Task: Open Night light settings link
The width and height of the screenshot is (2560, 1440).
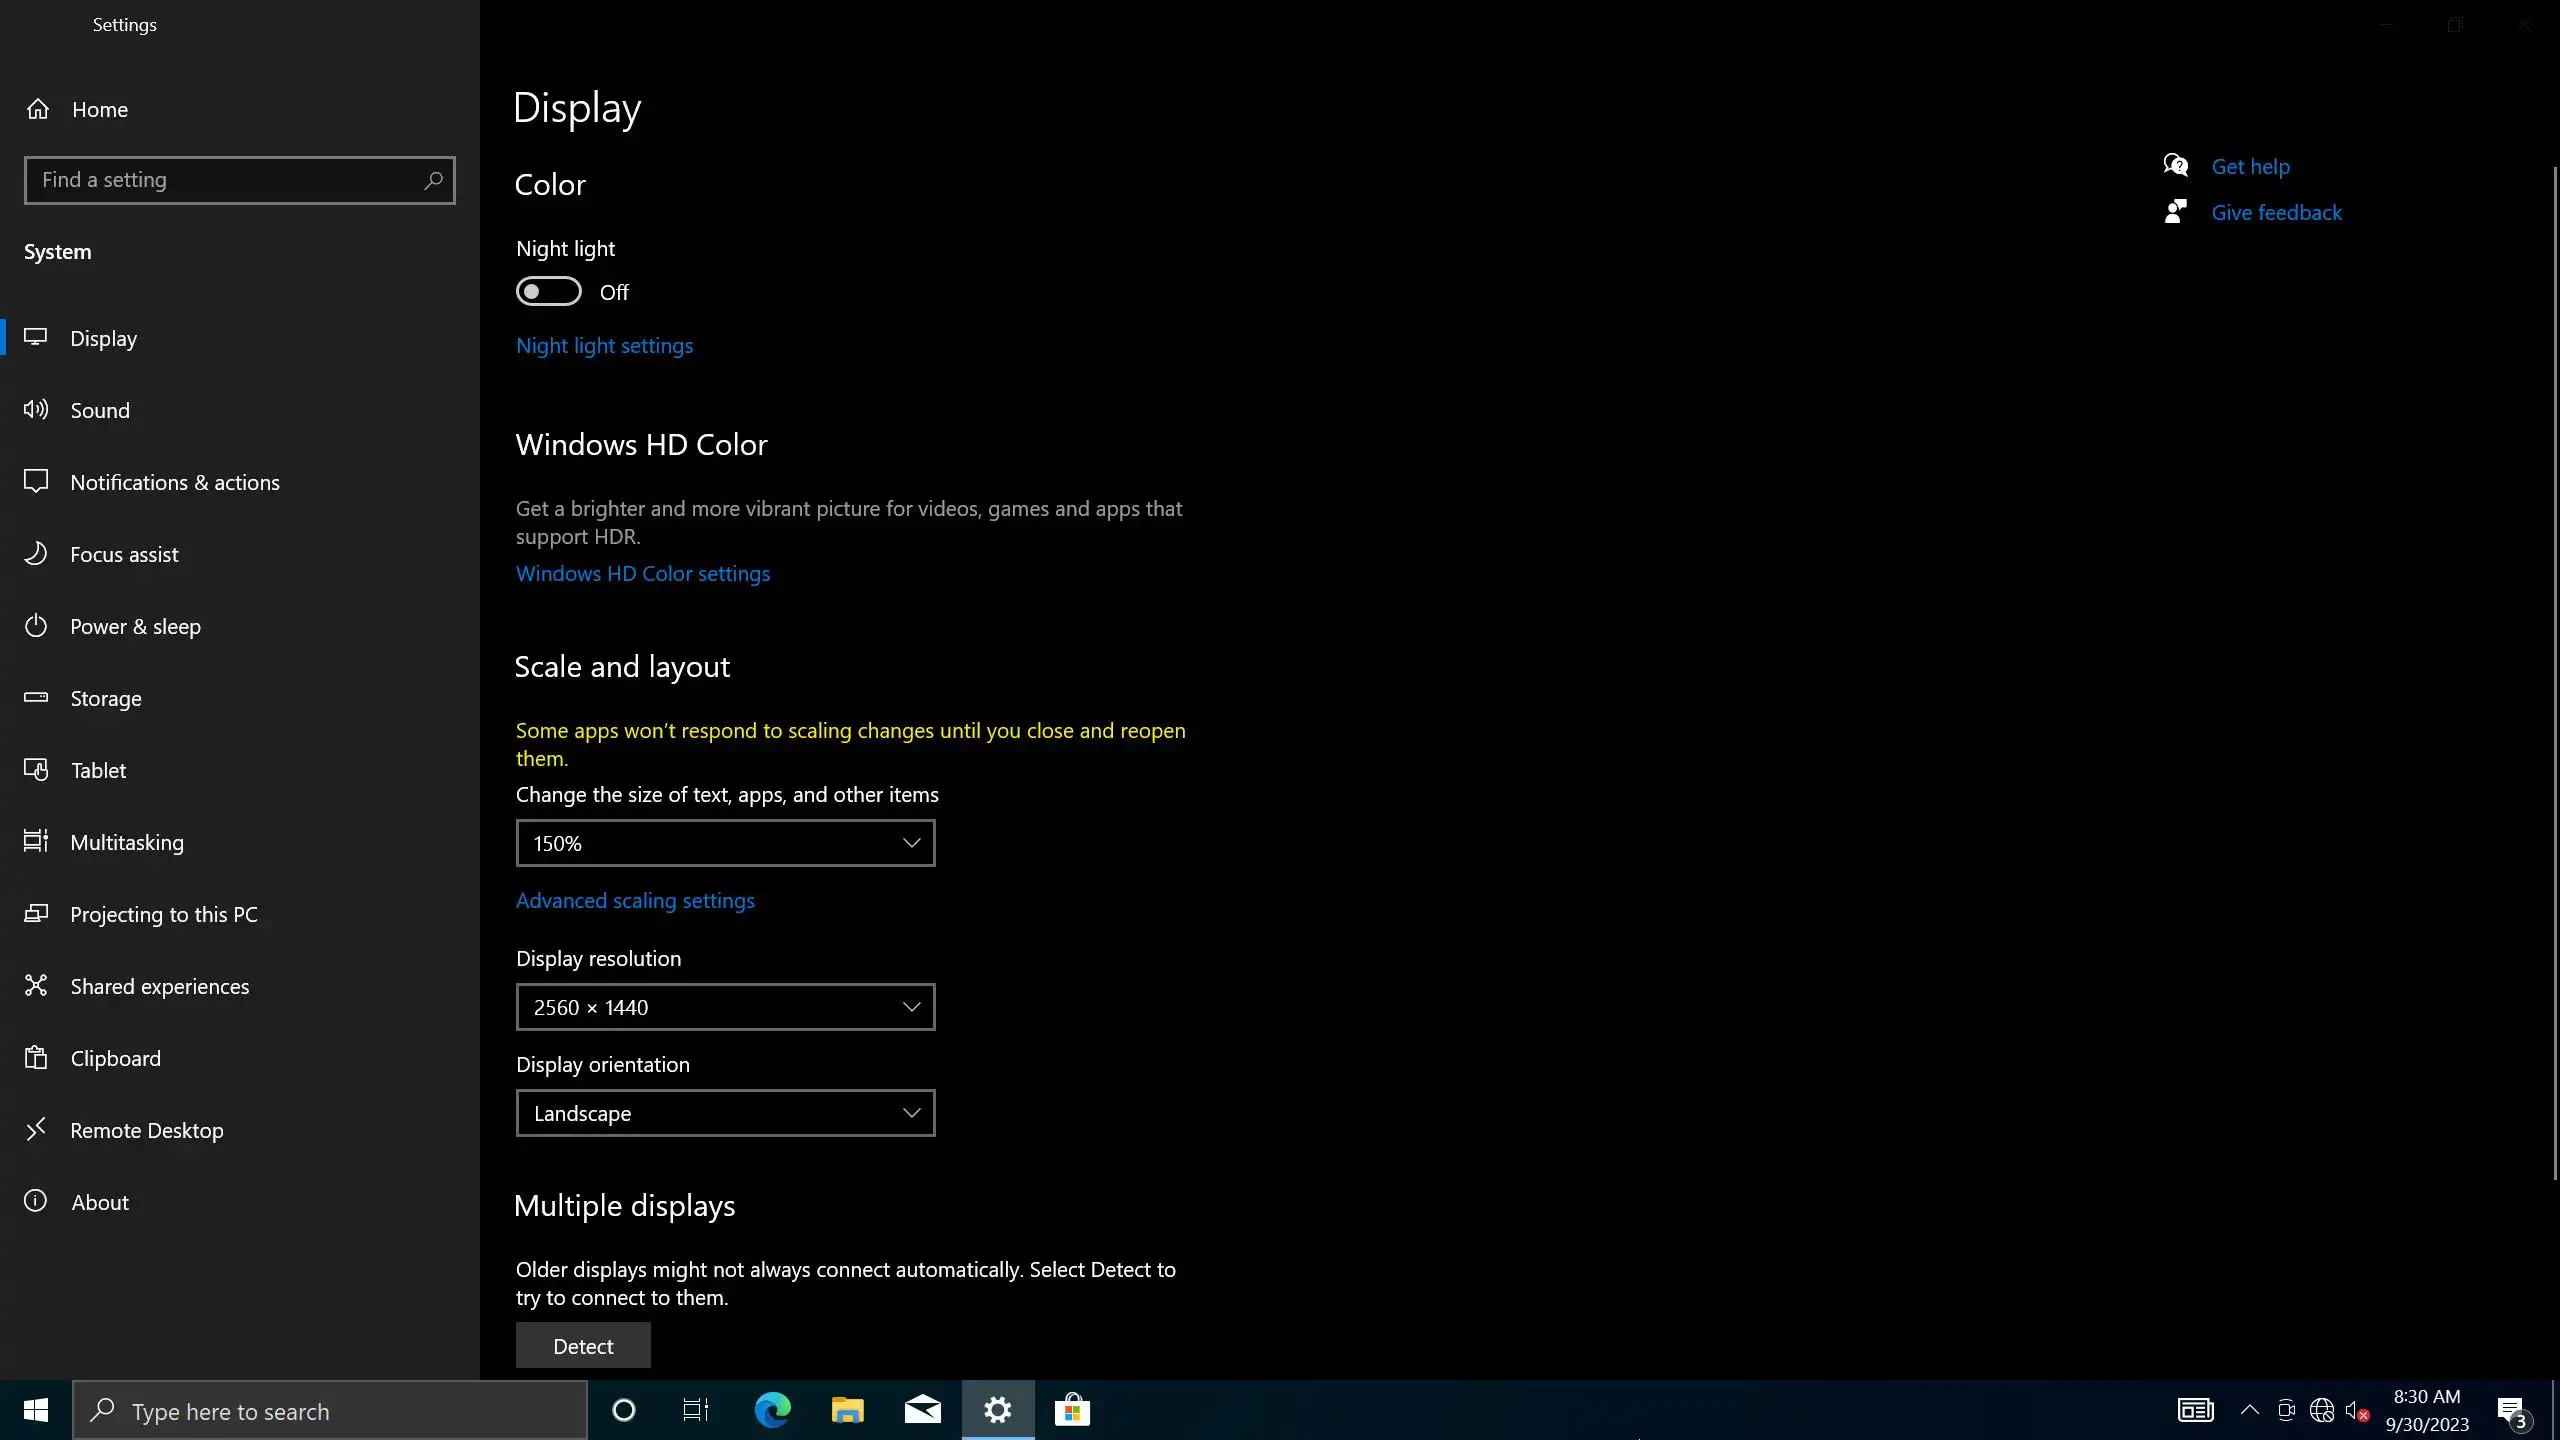Action: [x=604, y=345]
